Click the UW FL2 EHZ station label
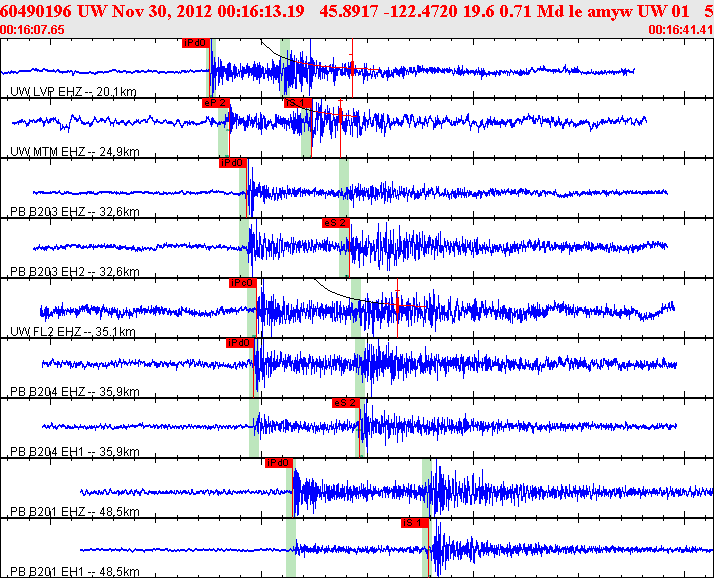Screen dimensions: 714x578 pos(73,332)
